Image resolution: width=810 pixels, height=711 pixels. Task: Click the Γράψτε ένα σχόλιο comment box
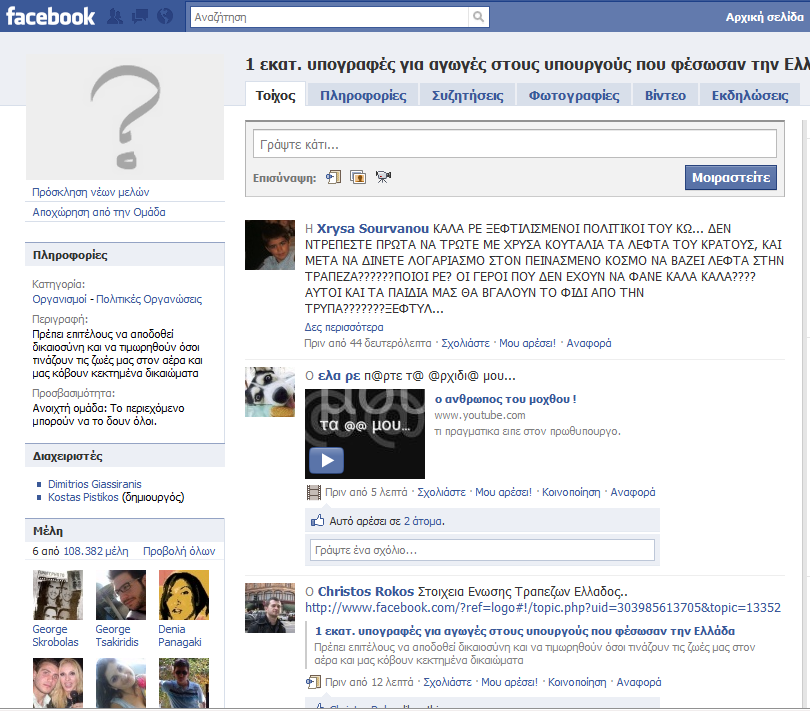[x=482, y=550]
